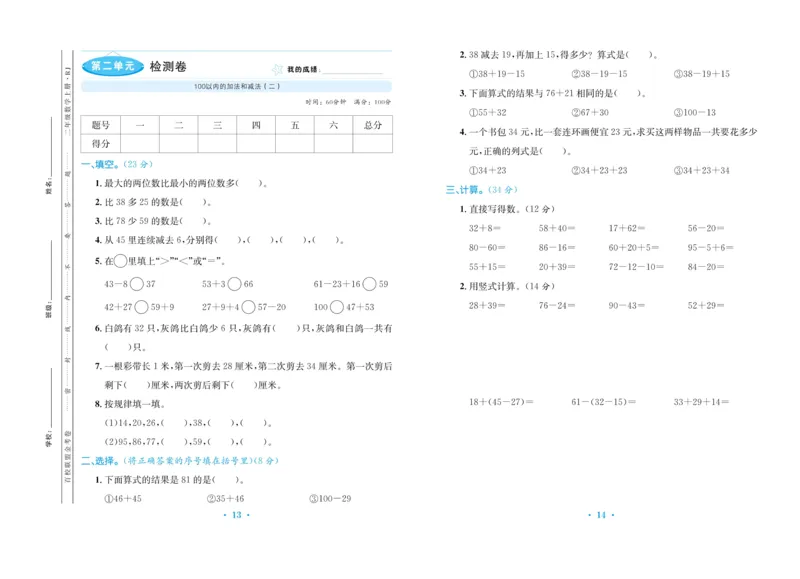This screenshot has width=800, height=579.
Task: Switch to the 100以内的加法和减法（二）subtitle banner
Action: pyautogui.click(x=238, y=84)
